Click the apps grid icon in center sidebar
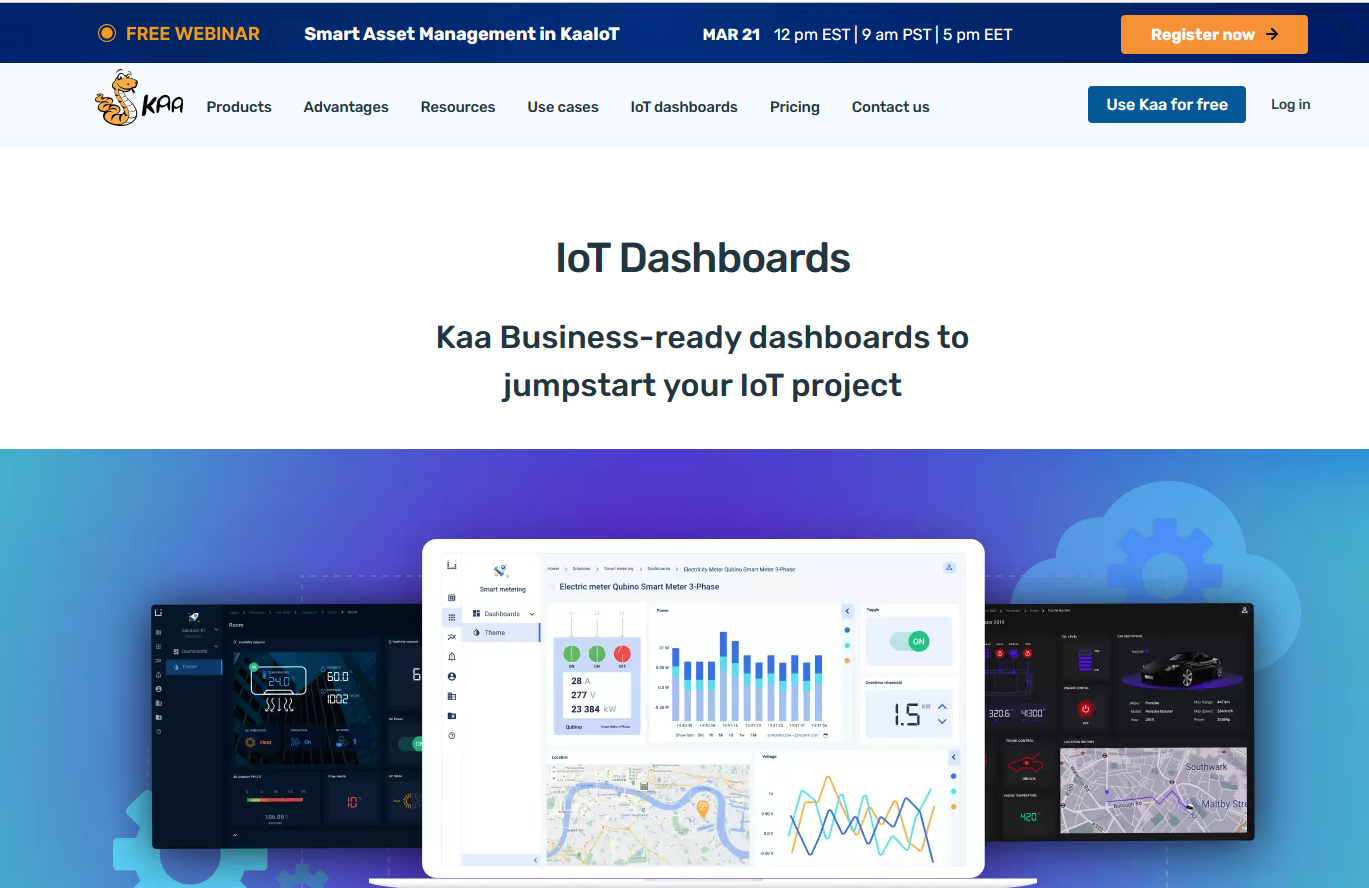This screenshot has height=888, width=1369. click(x=452, y=618)
